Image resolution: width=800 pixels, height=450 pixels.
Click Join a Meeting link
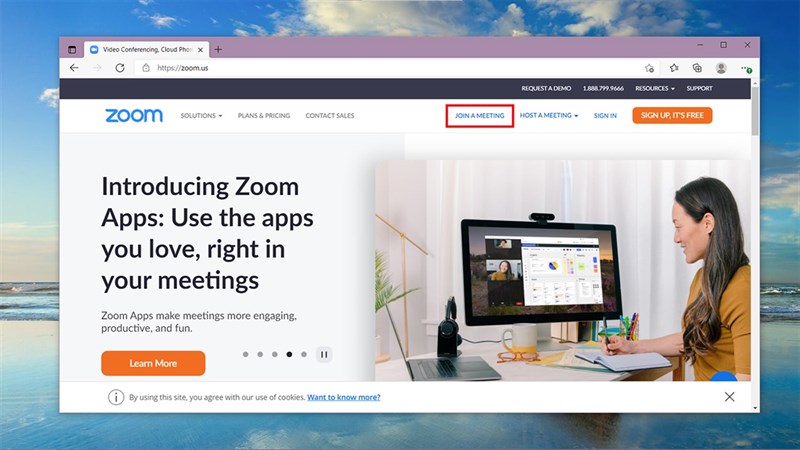480,116
